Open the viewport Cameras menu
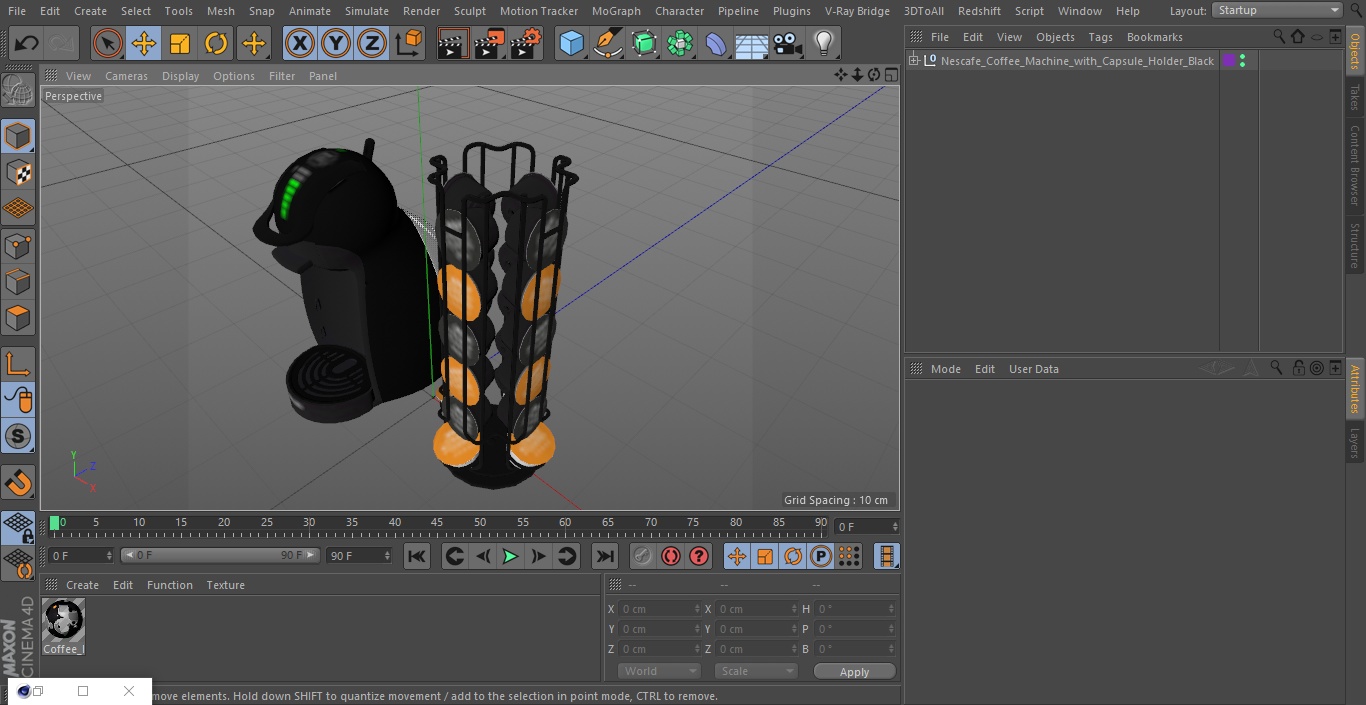 126,76
